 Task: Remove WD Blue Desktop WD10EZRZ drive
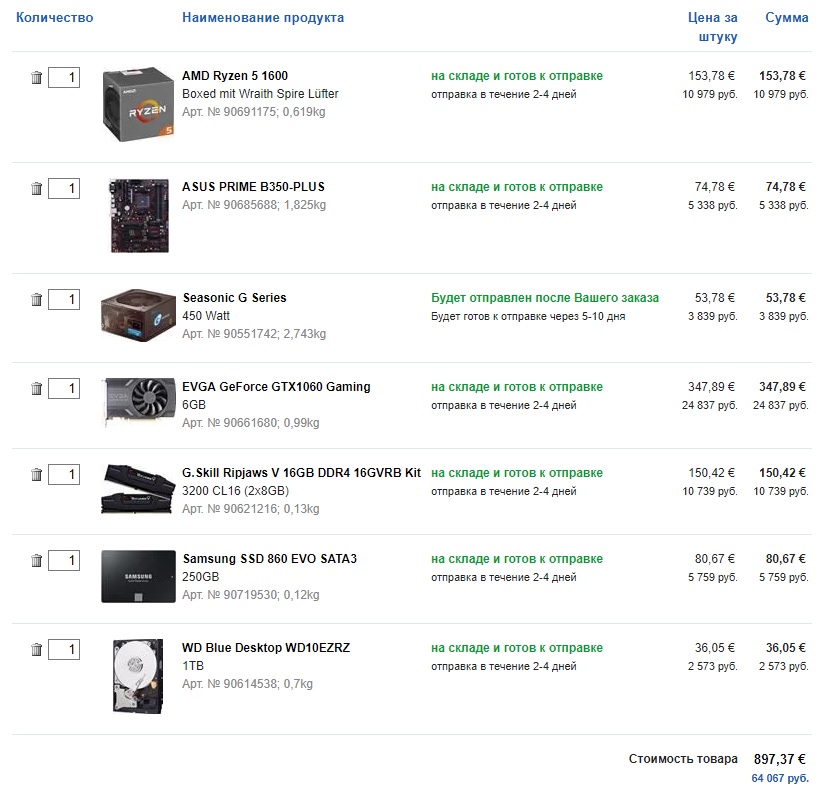click(x=37, y=650)
